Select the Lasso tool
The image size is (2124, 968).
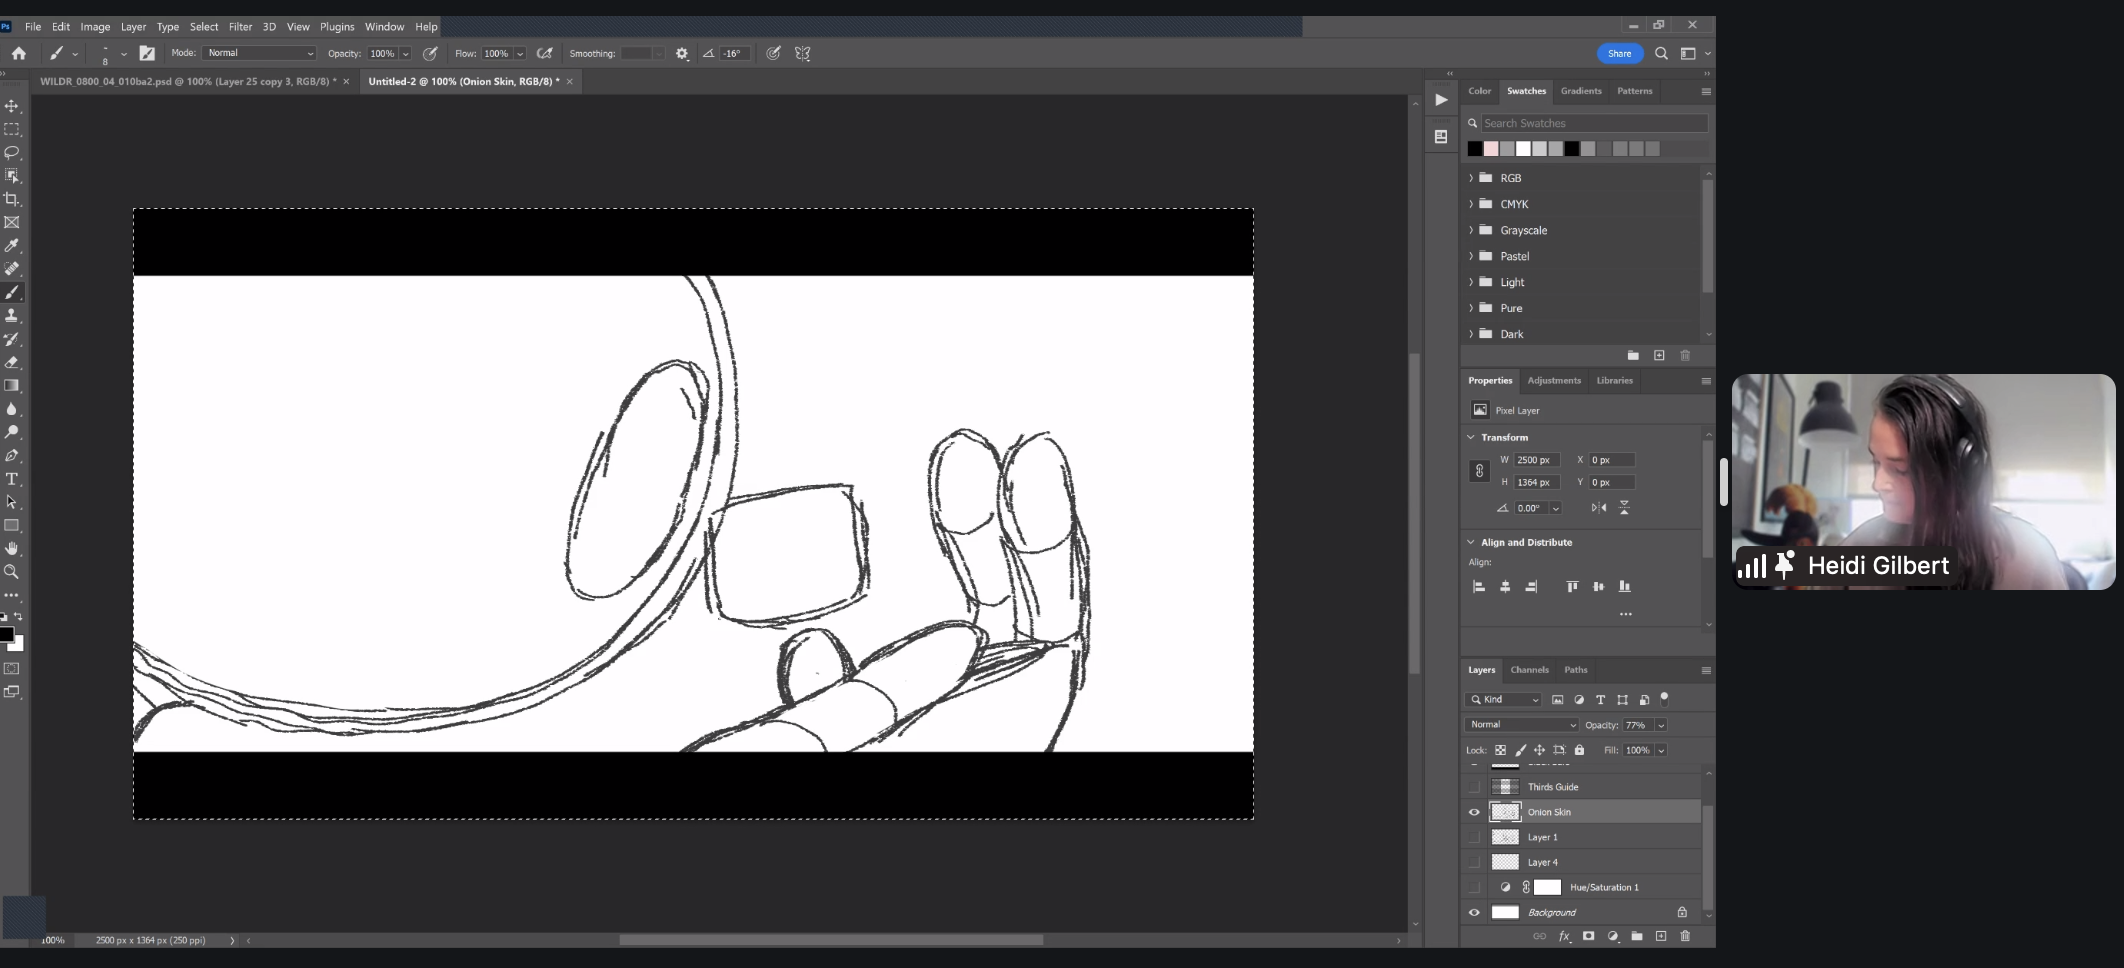coord(12,153)
